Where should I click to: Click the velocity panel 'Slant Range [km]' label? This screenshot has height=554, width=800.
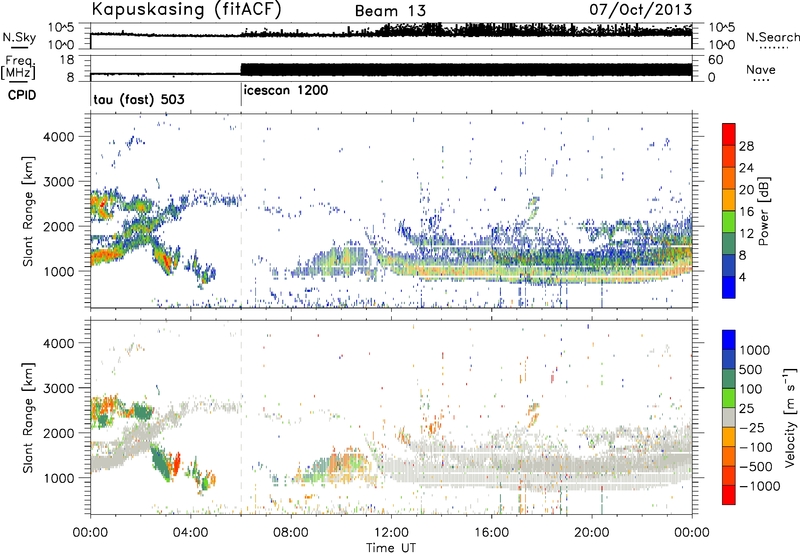[x=28, y=418]
